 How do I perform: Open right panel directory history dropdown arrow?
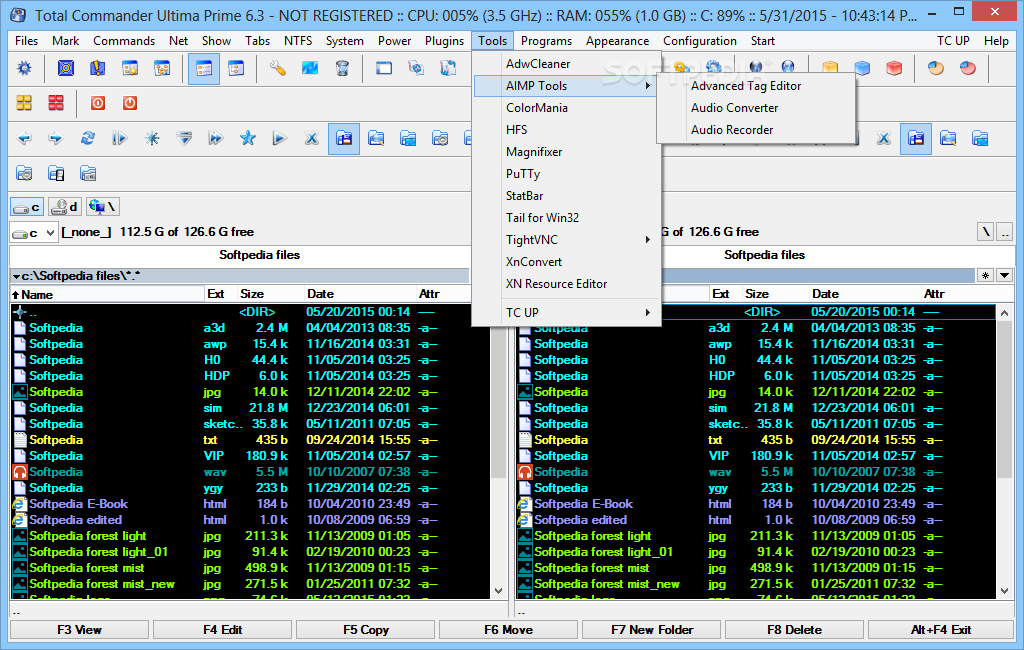pyautogui.click(x=1004, y=276)
